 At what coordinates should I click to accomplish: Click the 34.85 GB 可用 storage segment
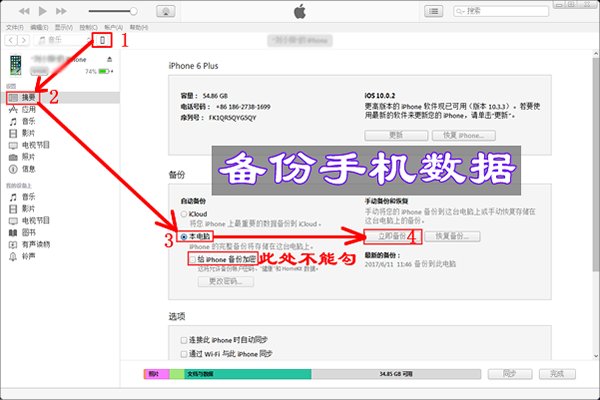[x=396, y=374]
